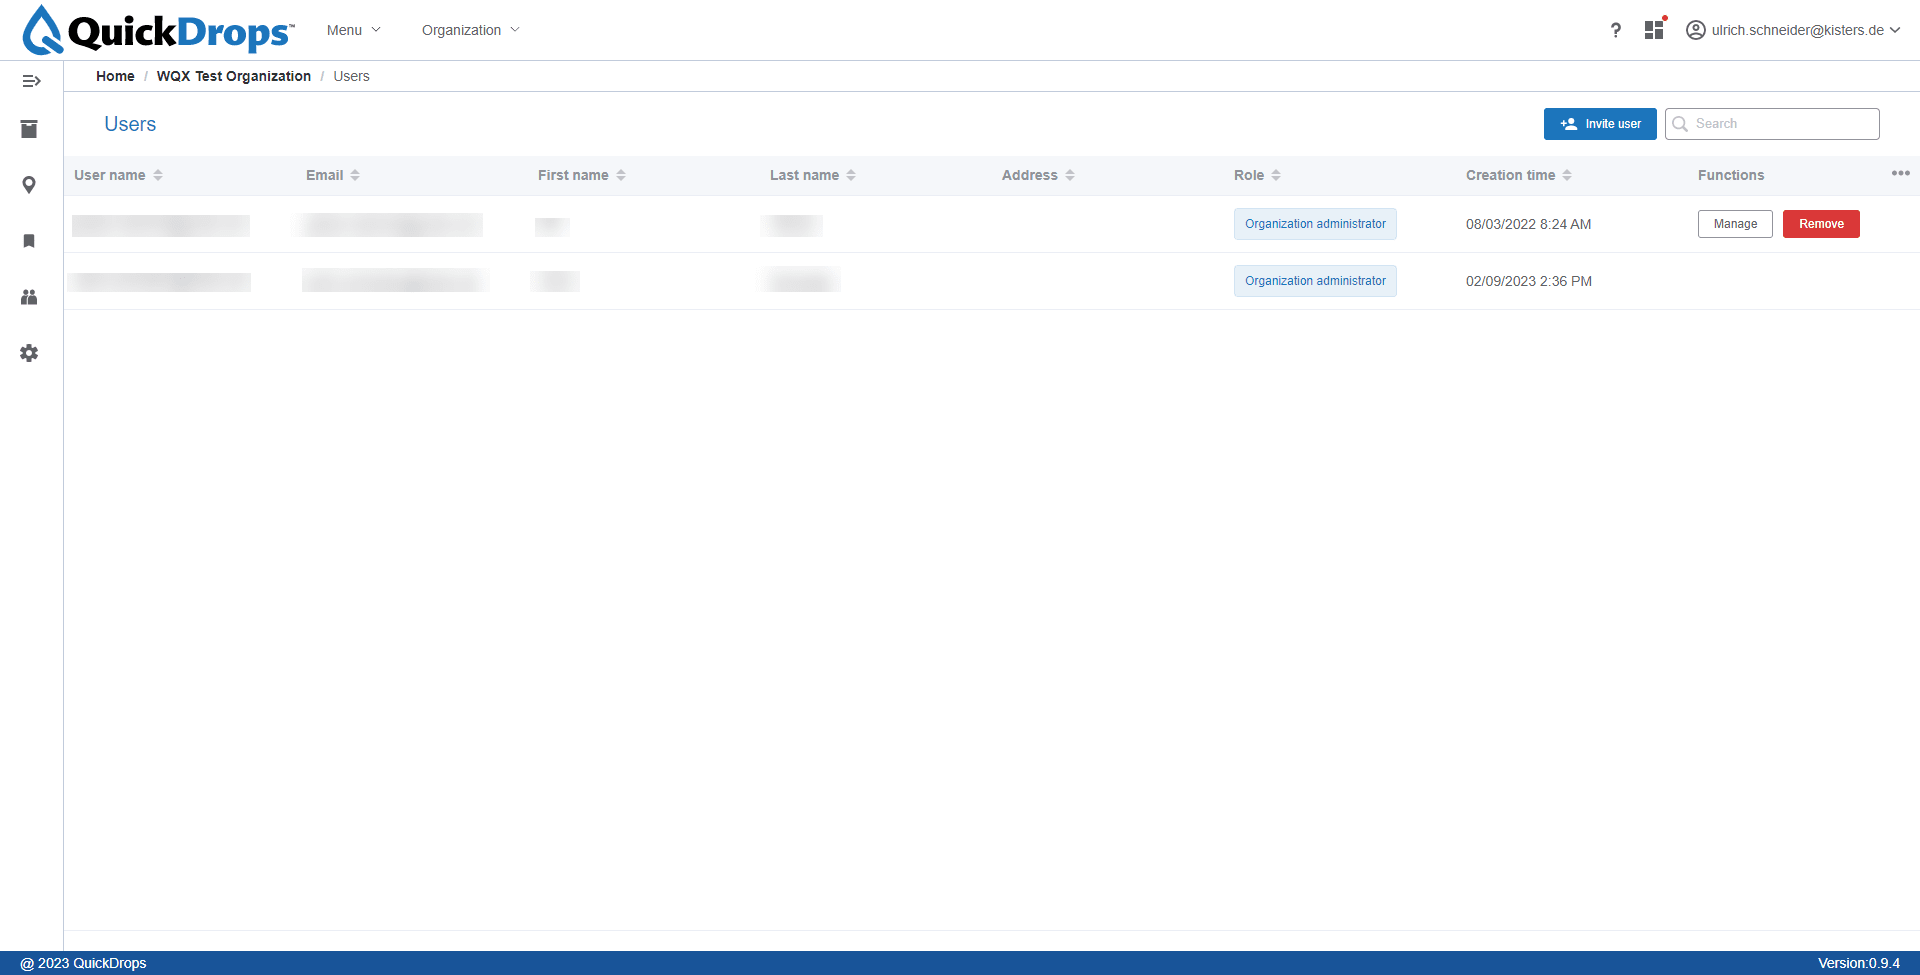This screenshot has height=975, width=1920.
Task: Open WQX Test Organization breadcrumb
Action: [234, 76]
